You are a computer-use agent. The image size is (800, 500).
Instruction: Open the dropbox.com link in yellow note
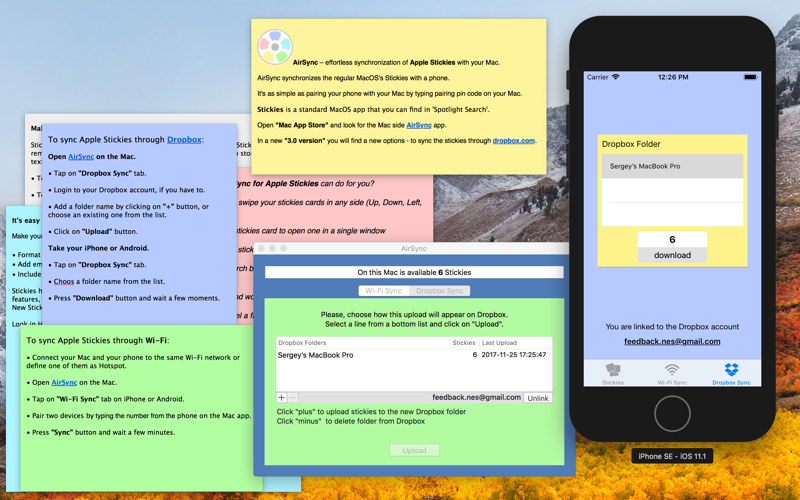tap(514, 141)
